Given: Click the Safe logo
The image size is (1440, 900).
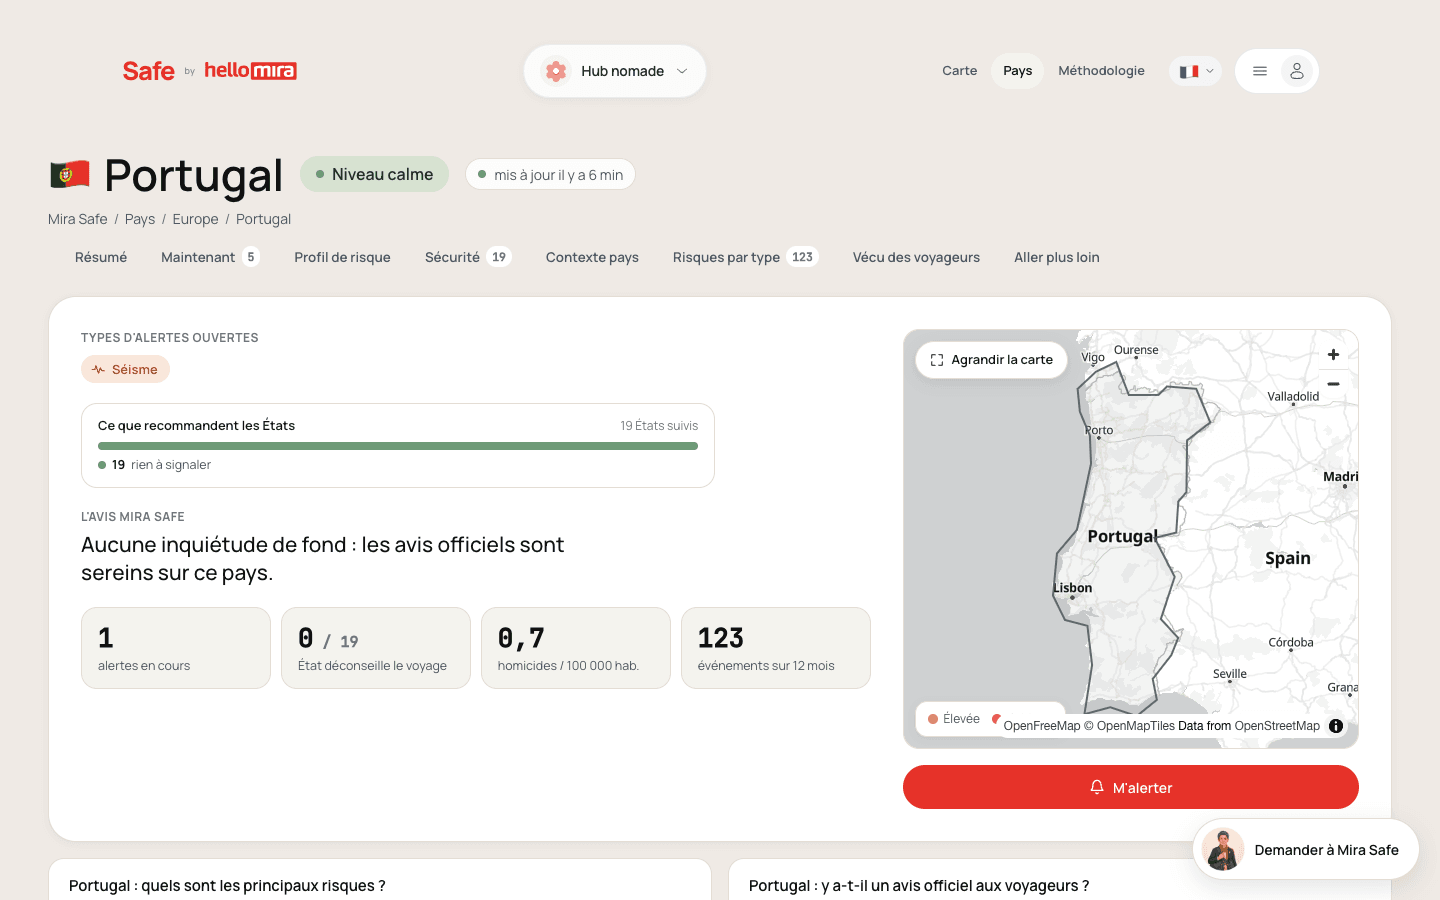Looking at the screenshot, I should (x=148, y=71).
